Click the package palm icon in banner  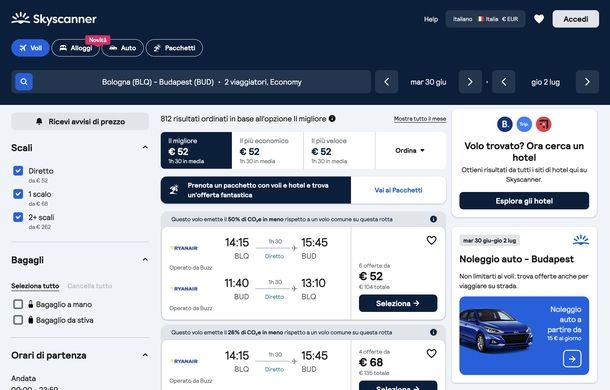pos(174,190)
